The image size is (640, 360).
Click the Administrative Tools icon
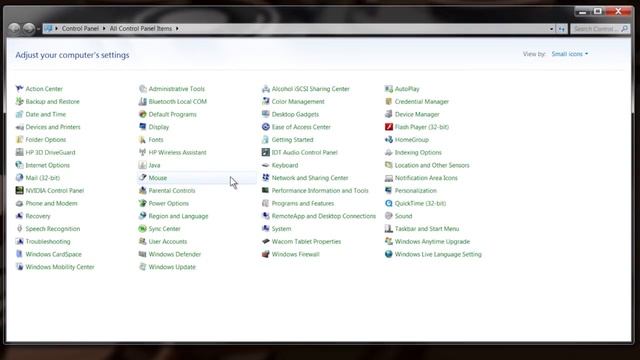pos(142,89)
